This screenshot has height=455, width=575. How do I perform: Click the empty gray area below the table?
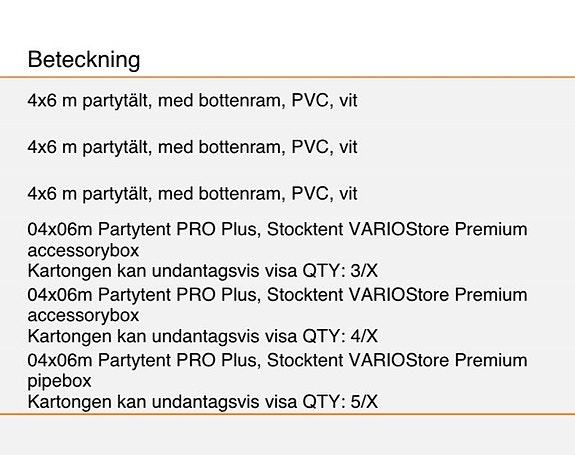pos(288,435)
